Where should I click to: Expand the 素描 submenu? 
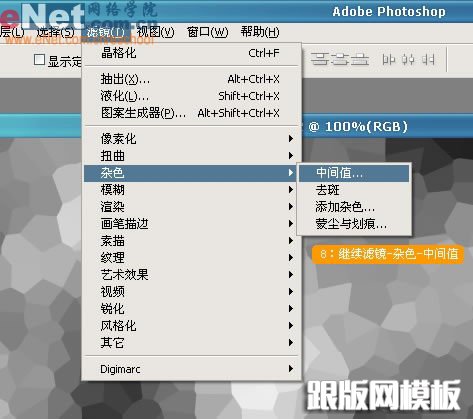tap(191, 241)
